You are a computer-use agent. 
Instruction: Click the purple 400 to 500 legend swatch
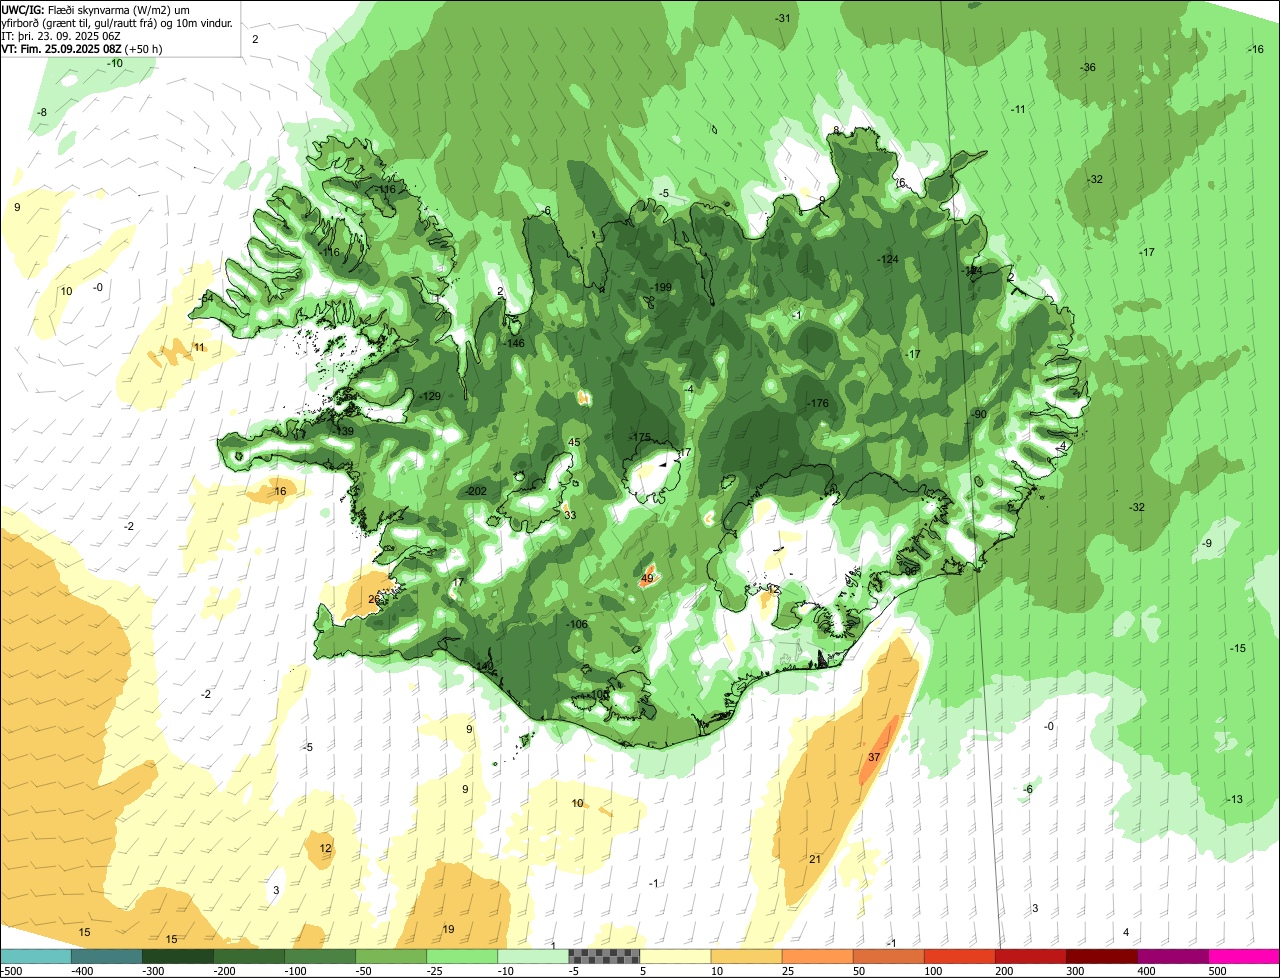pyautogui.click(x=1172, y=956)
